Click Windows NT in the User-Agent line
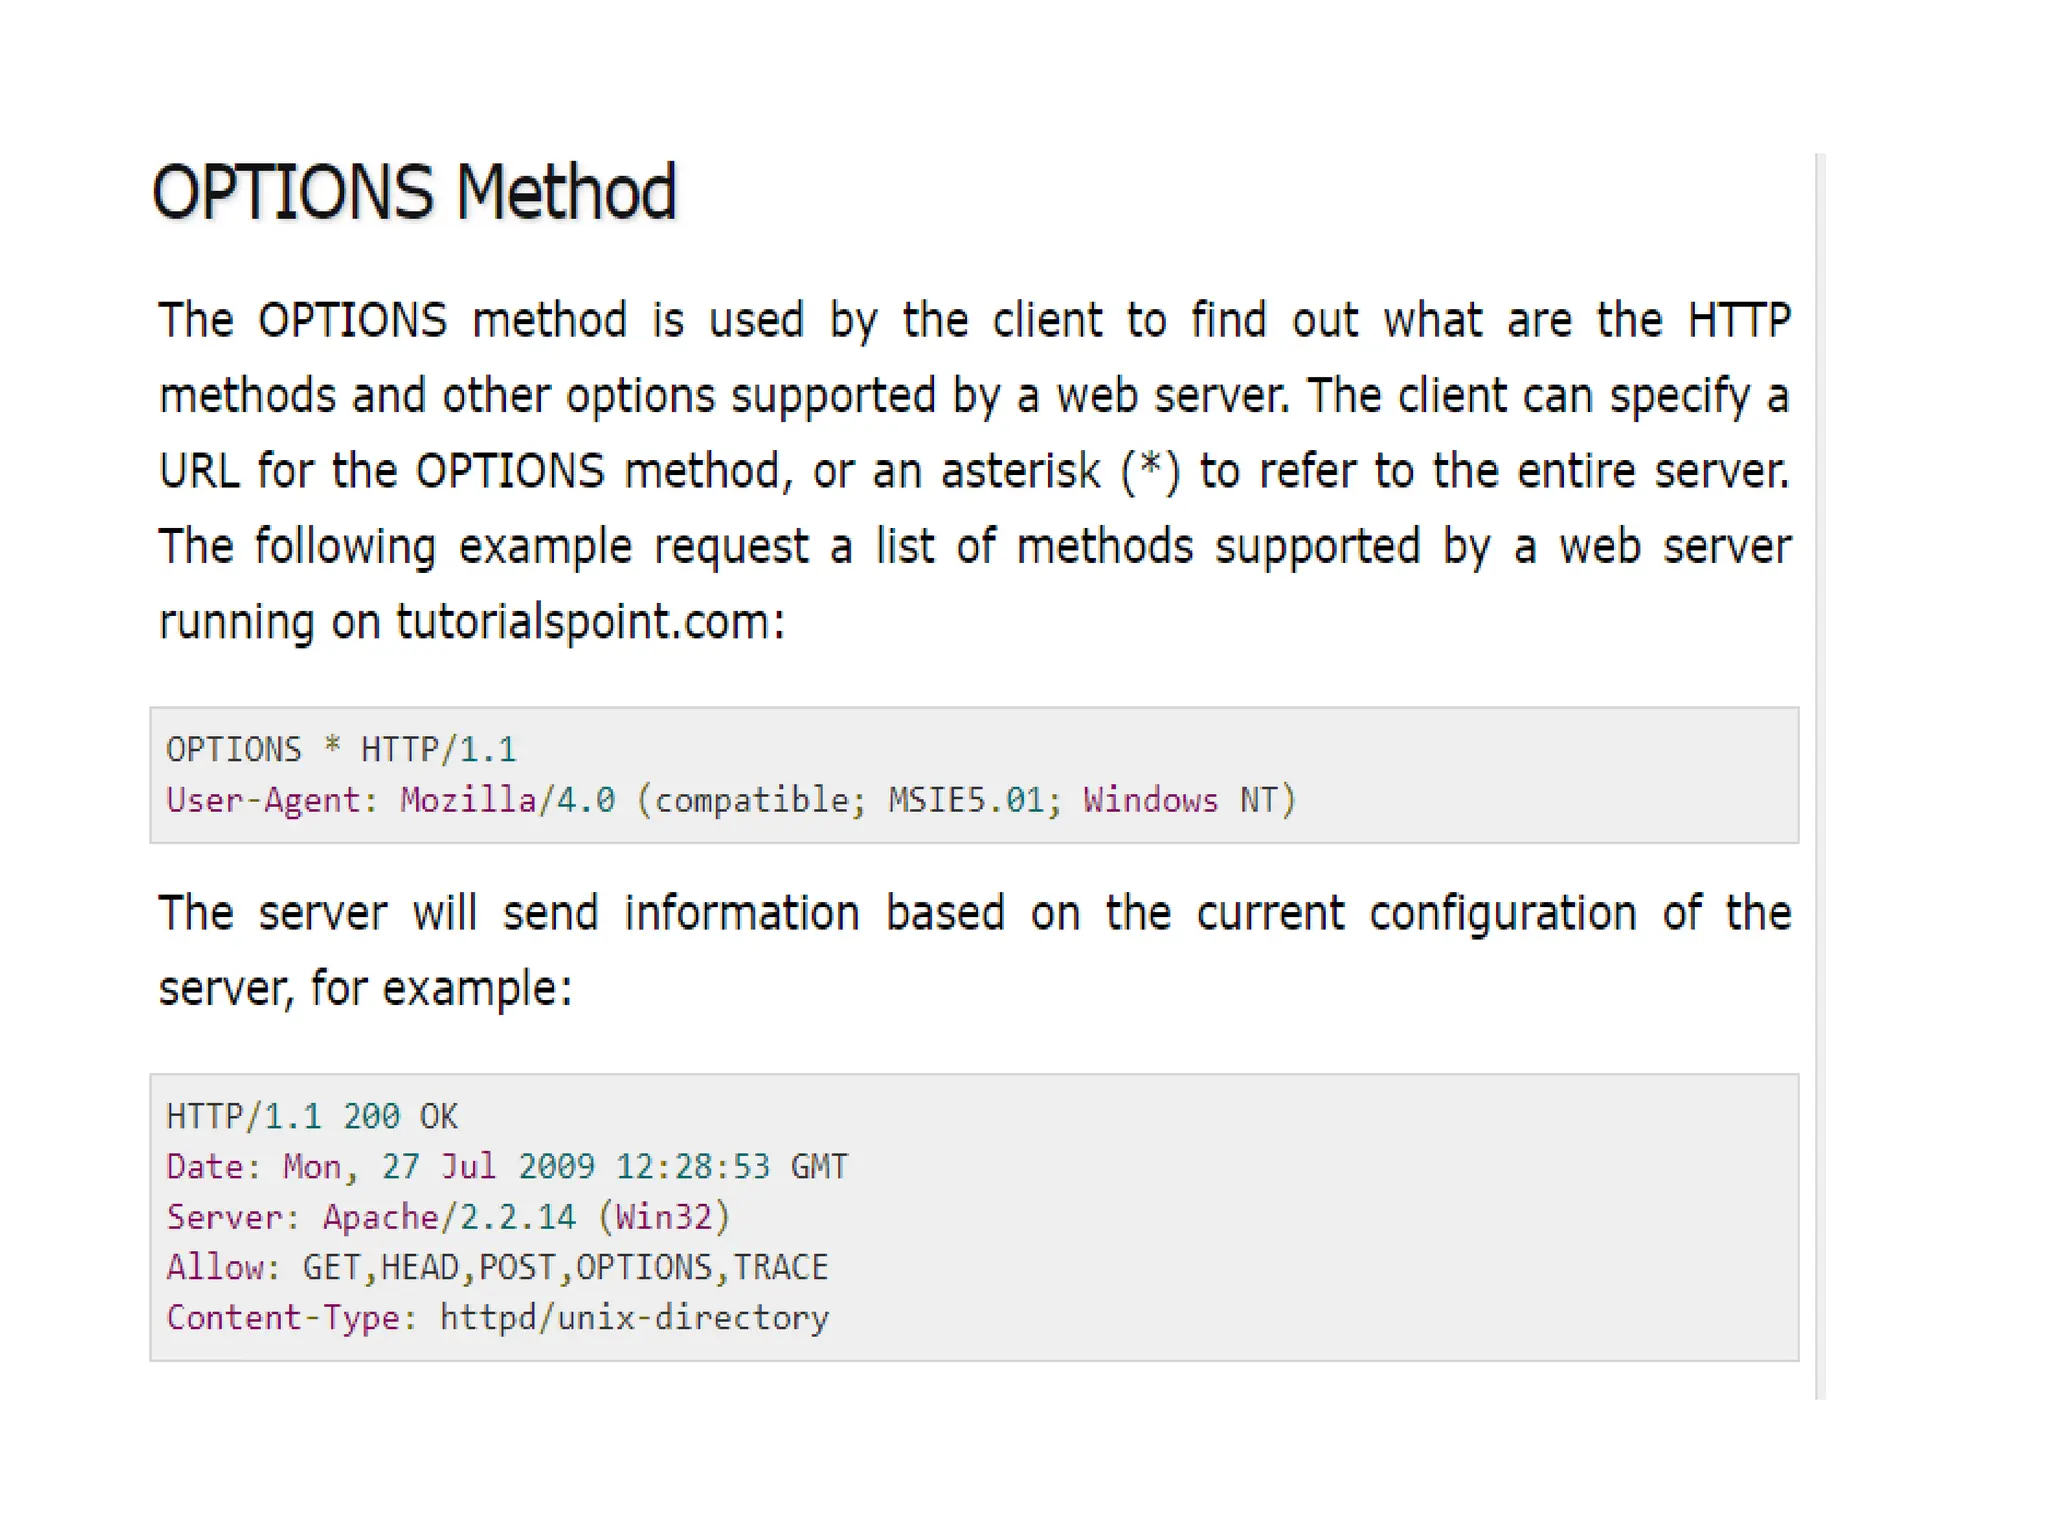The height and width of the screenshot is (1536, 2048). (x=1180, y=800)
